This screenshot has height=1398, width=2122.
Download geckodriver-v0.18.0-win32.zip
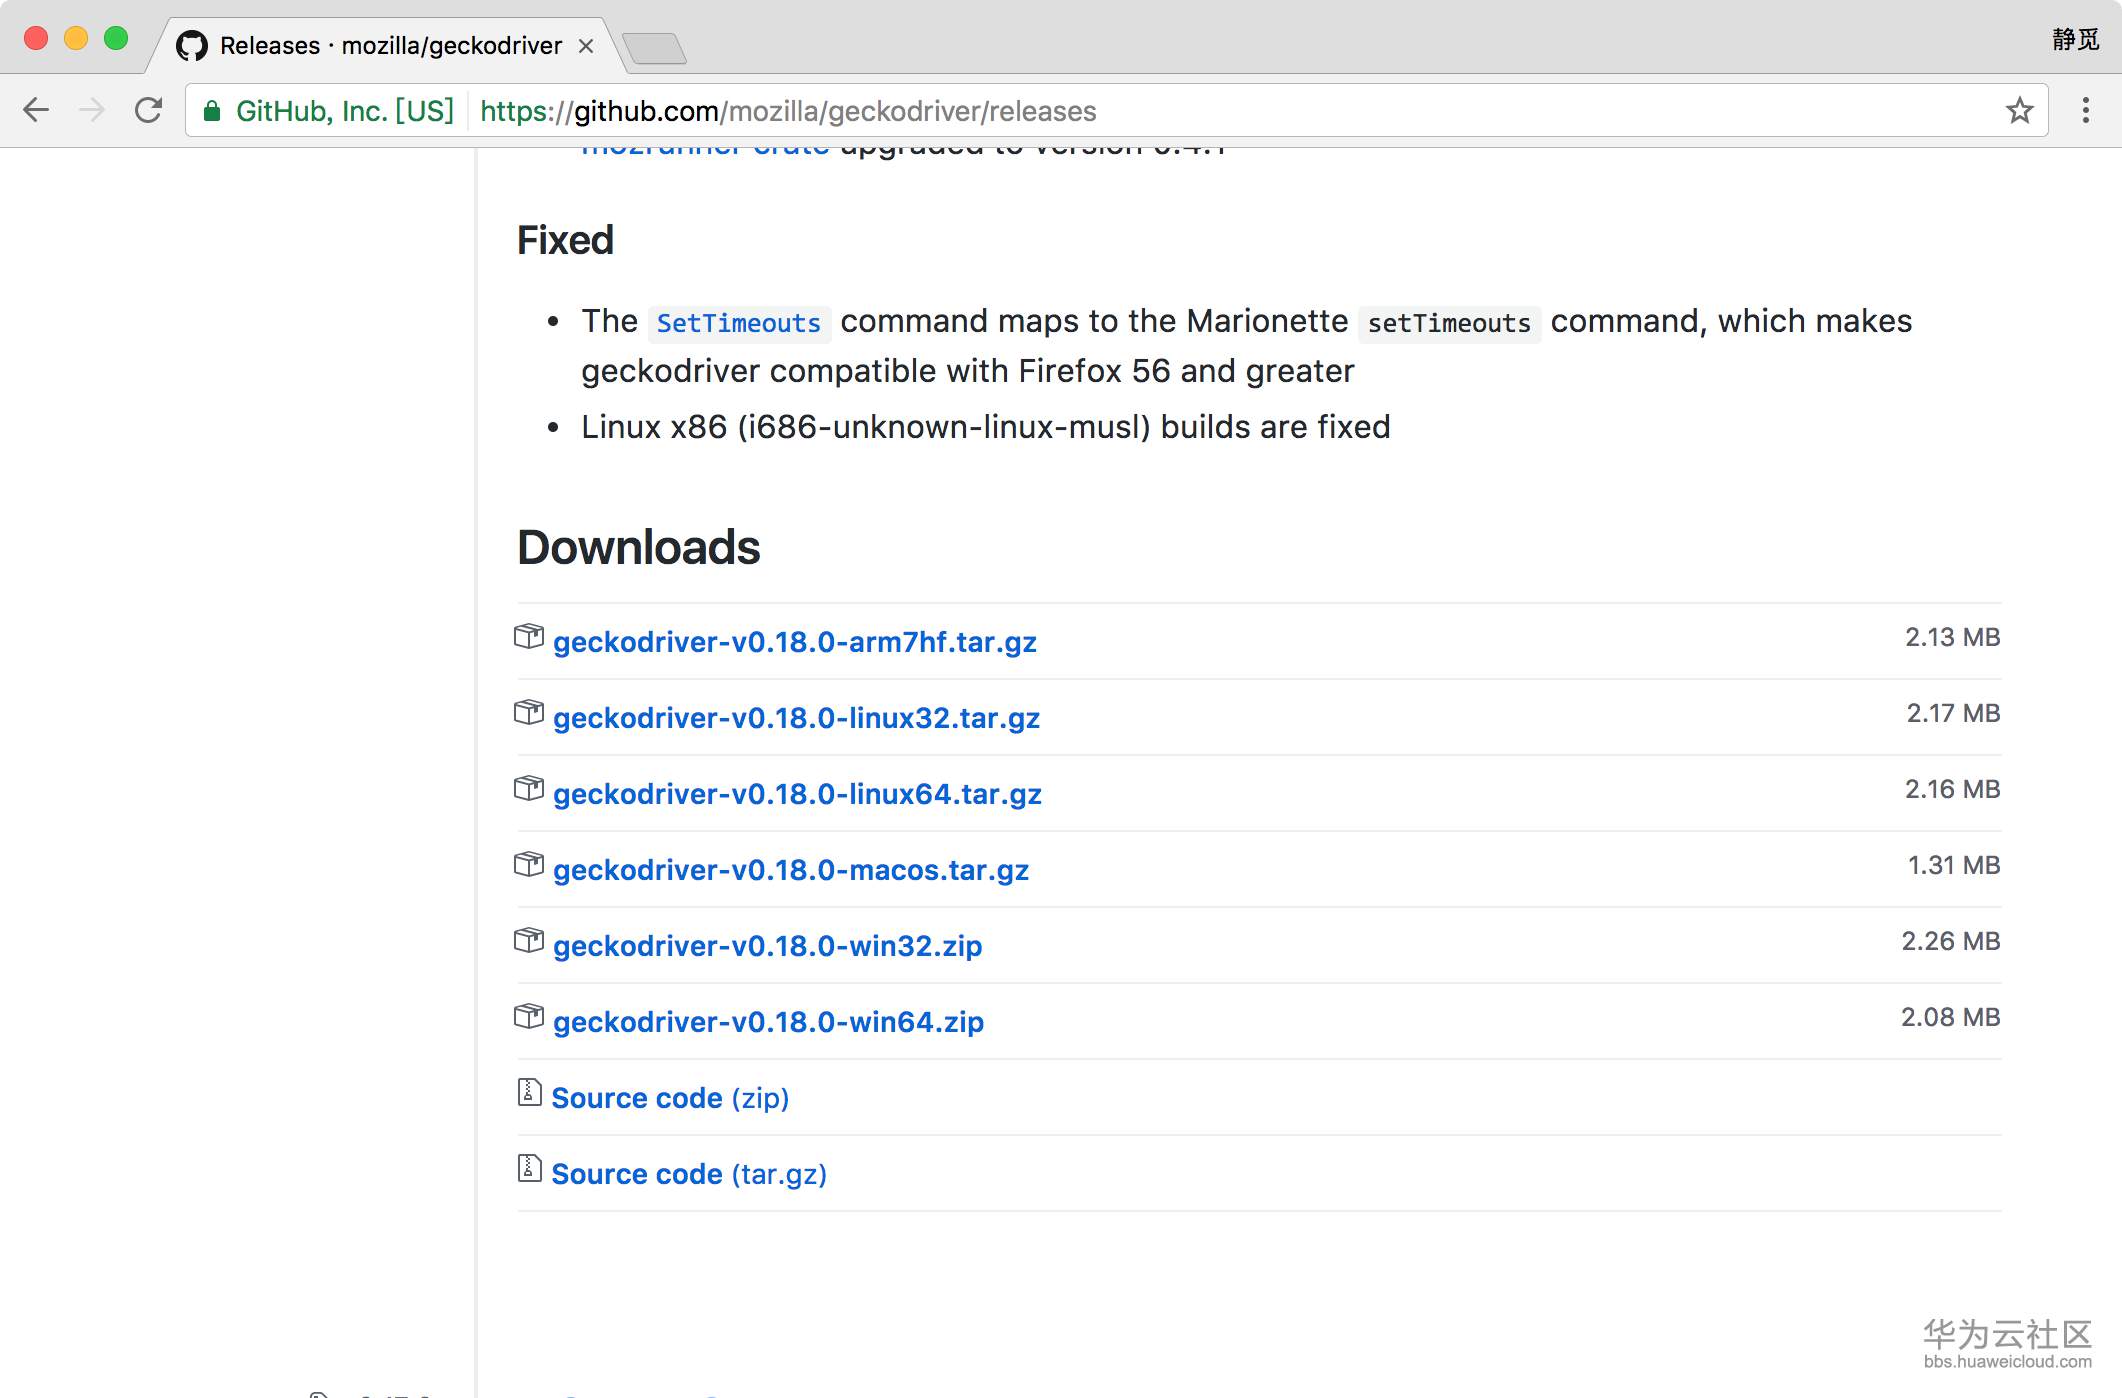click(767, 946)
